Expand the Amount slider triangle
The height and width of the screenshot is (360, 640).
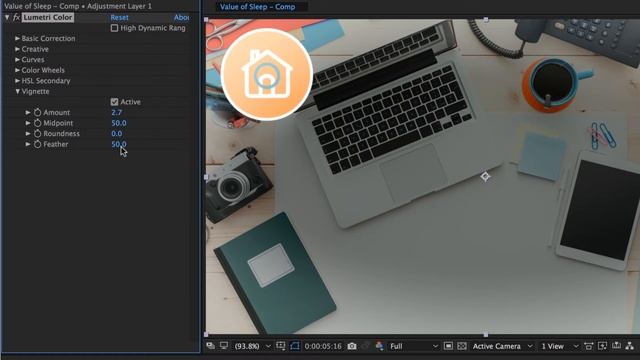[x=28, y=112]
